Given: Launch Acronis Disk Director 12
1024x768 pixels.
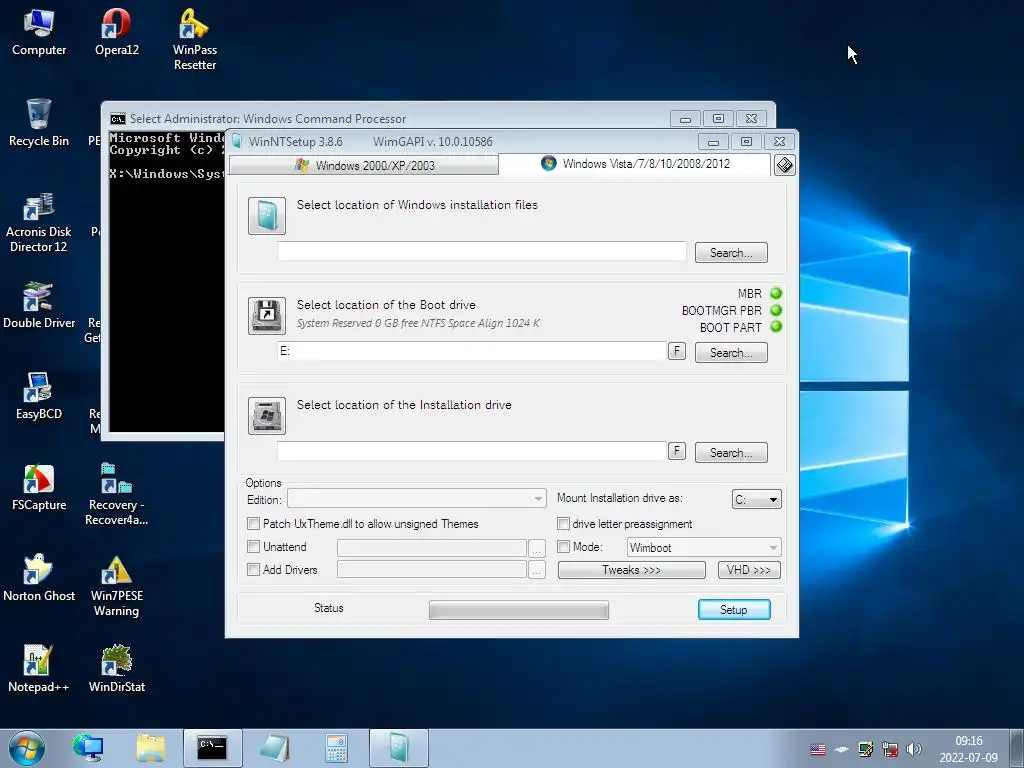Looking at the screenshot, I should click(39, 222).
